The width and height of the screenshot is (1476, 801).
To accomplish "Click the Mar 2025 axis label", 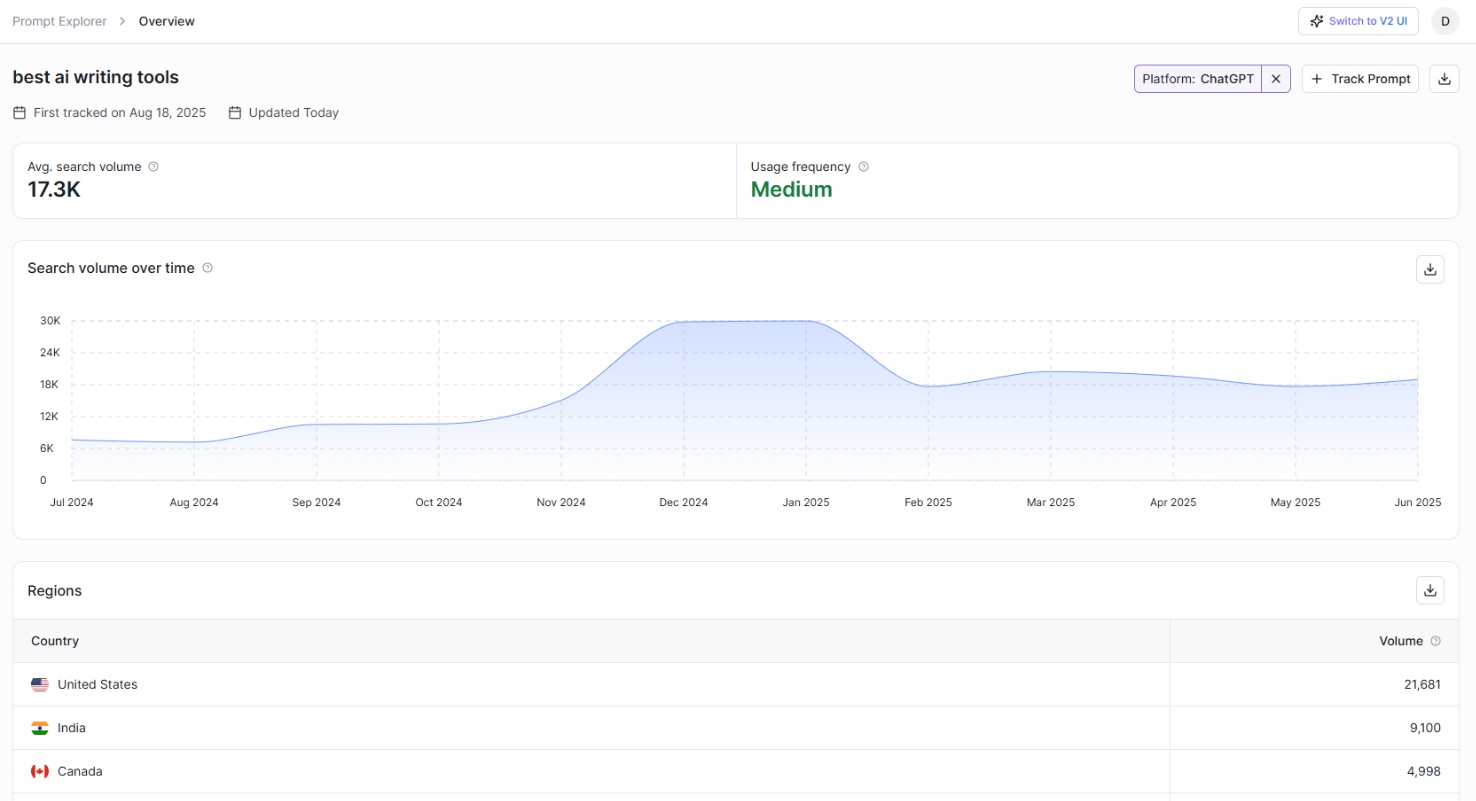I will click(1051, 503).
